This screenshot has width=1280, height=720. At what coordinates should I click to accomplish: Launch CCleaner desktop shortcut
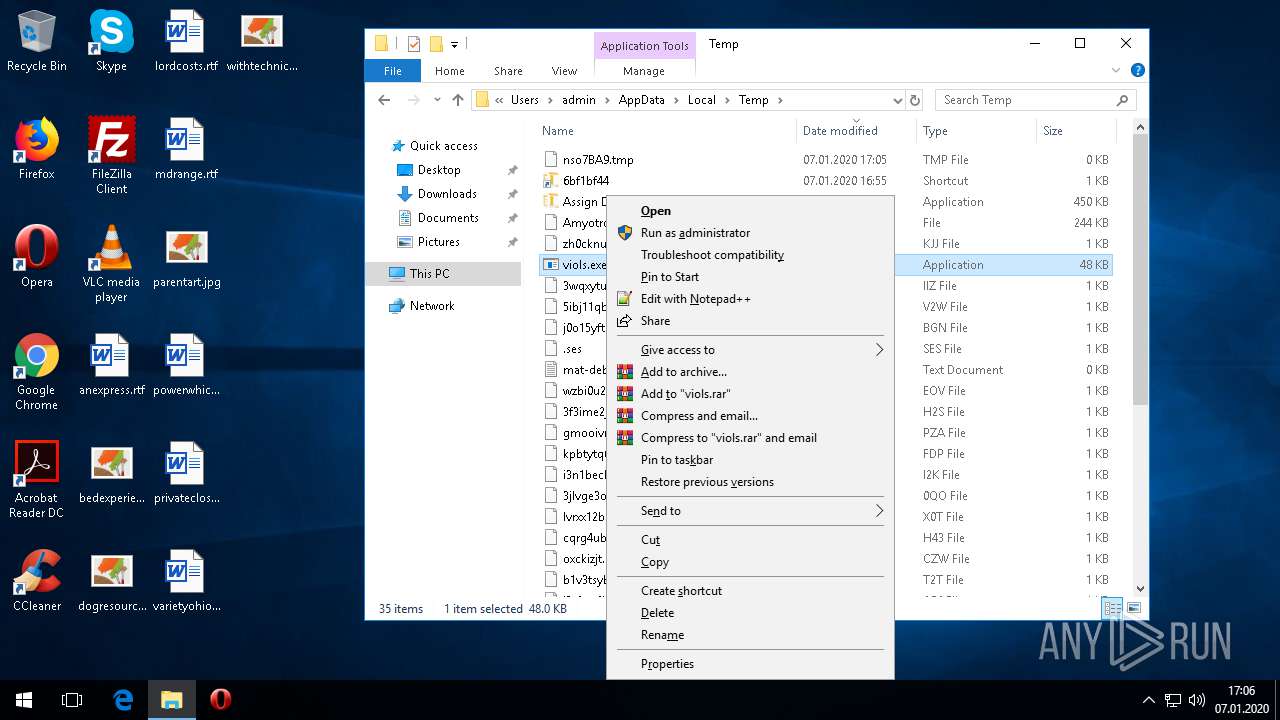pyautogui.click(x=36, y=581)
